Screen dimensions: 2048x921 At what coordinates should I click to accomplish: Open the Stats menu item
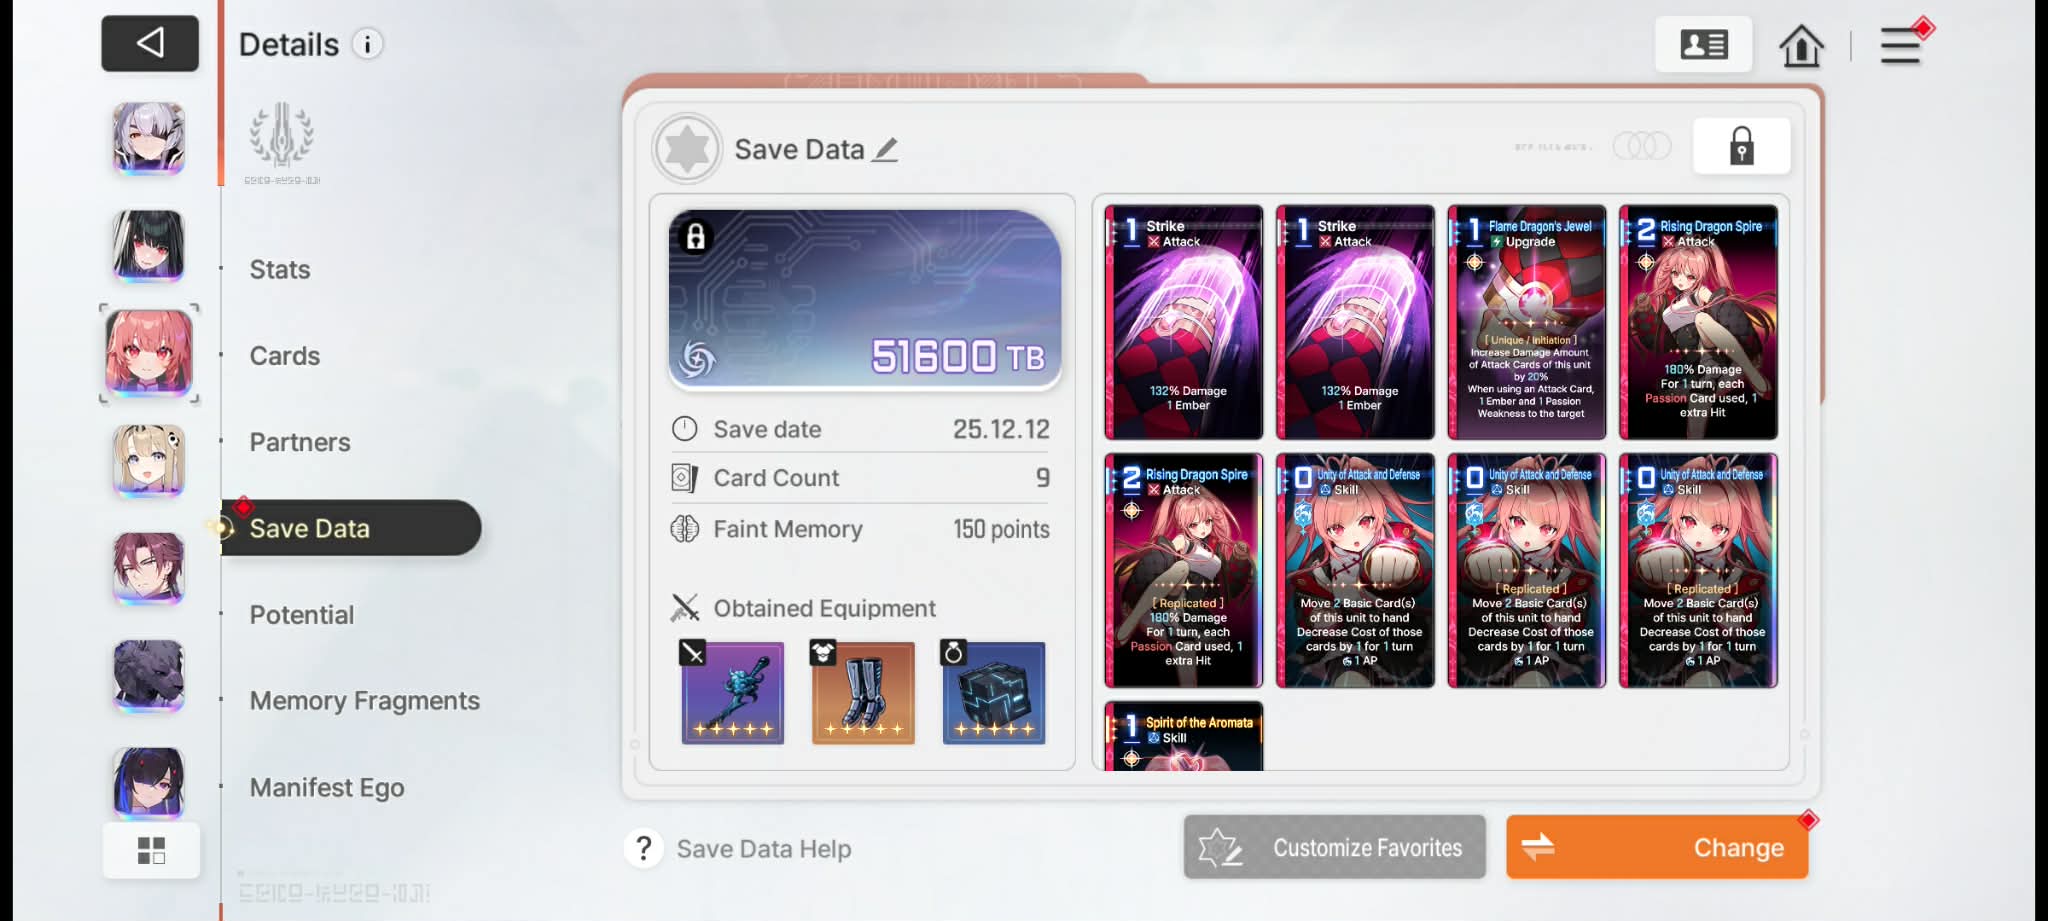click(x=280, y=270)
